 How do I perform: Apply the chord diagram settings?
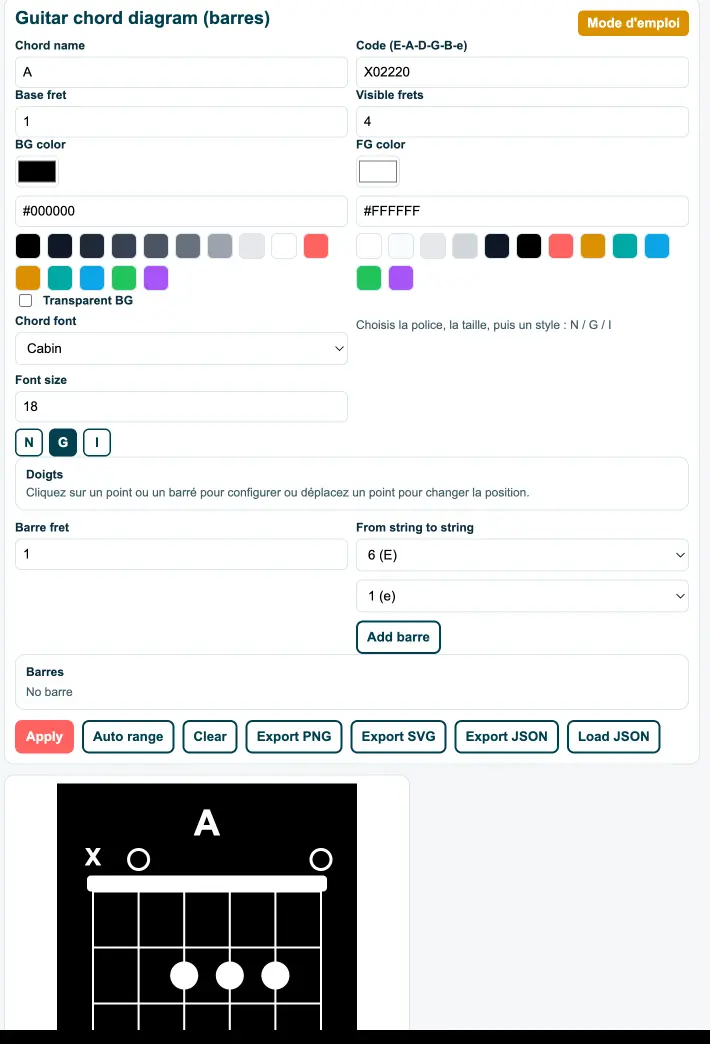click(43, 736)
